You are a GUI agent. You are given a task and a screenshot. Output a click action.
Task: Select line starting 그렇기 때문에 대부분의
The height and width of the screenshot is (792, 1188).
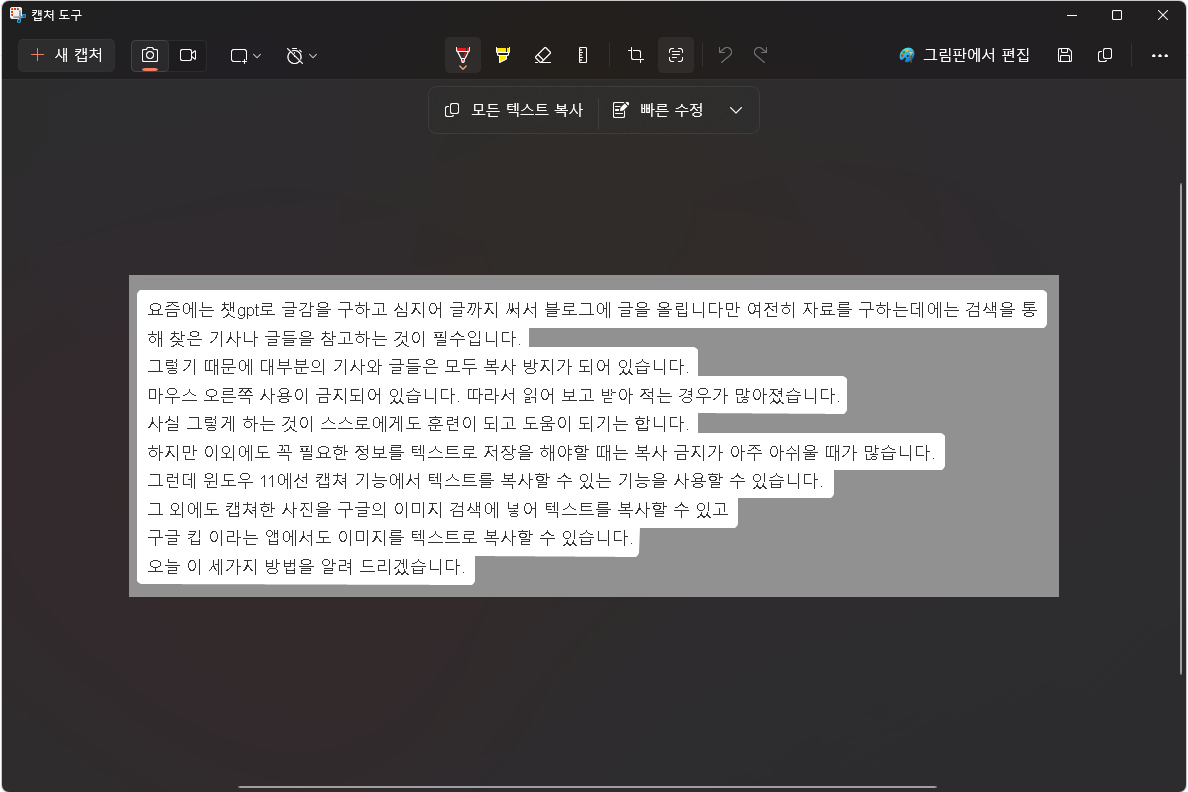coord(417,367)
